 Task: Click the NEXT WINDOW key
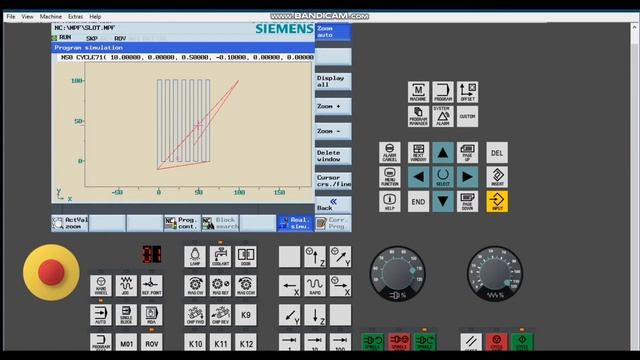pos(418,153)
